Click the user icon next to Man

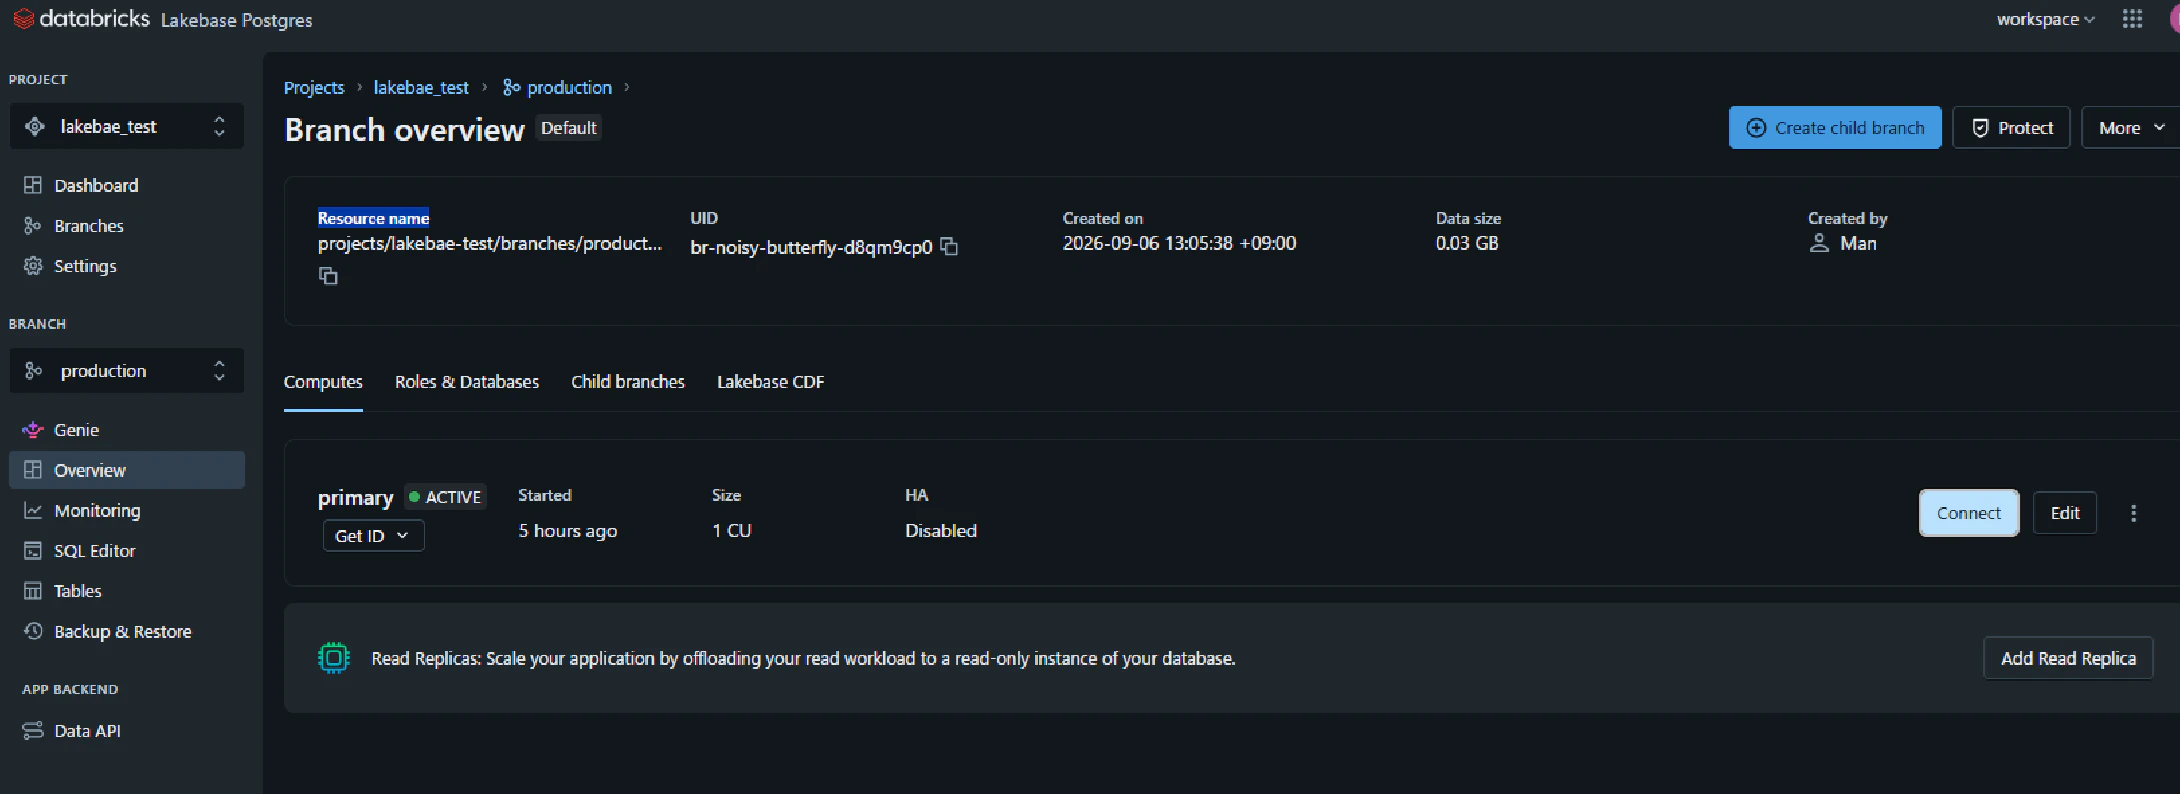pyautogui.click(x=1819, y=243)
